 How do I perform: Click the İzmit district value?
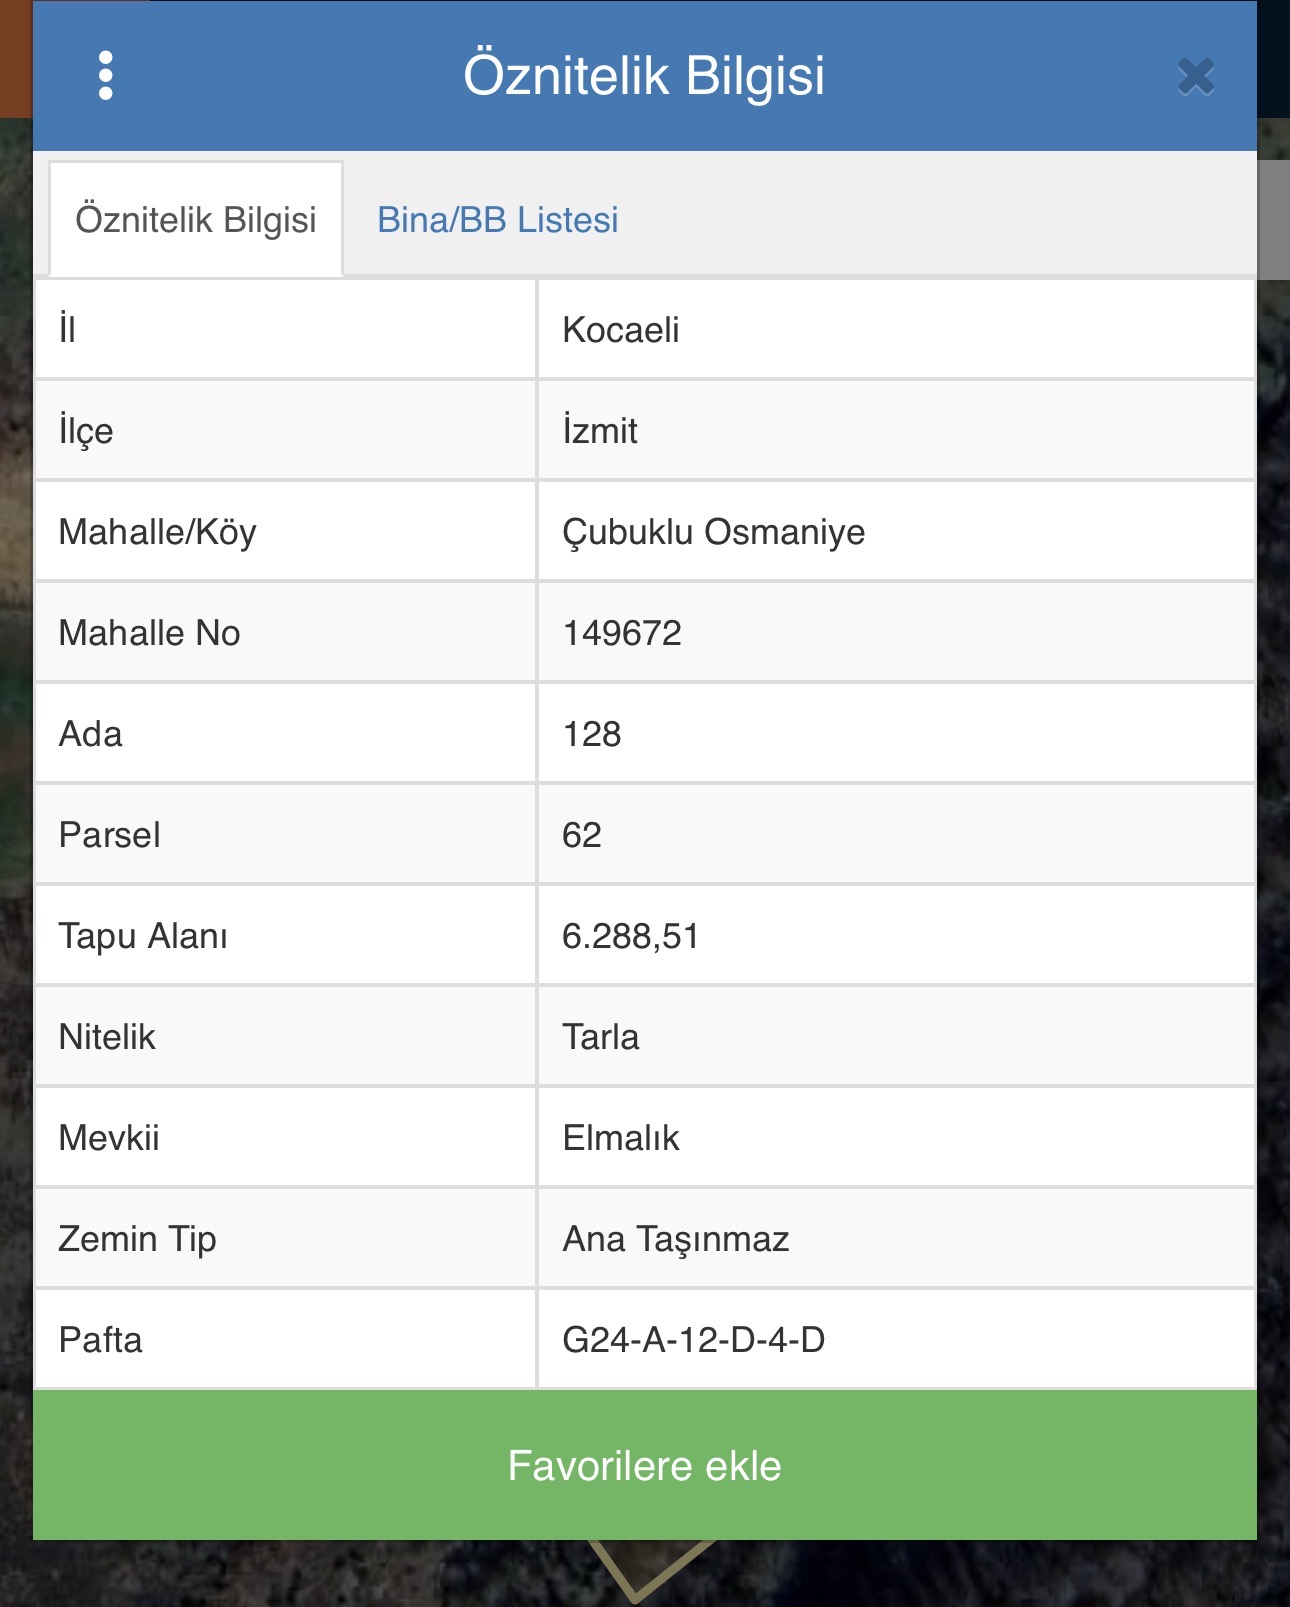(600, 431)
